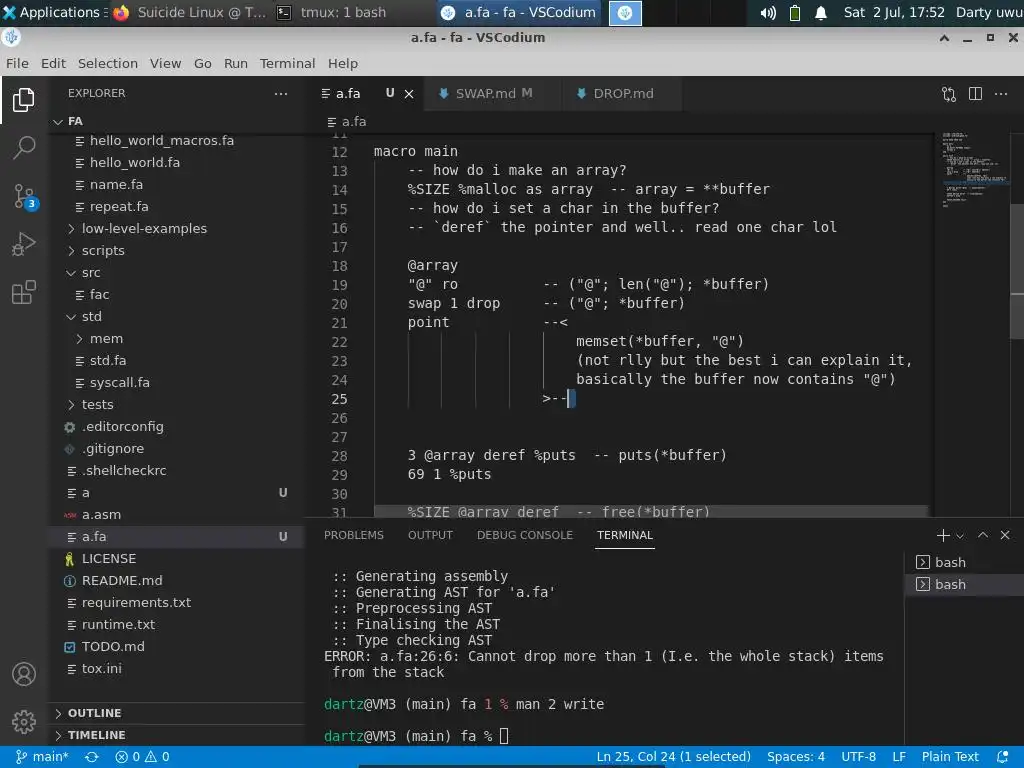Open the Applications menu
Screen dimensions: 1024x768
(x=52, y=12)
